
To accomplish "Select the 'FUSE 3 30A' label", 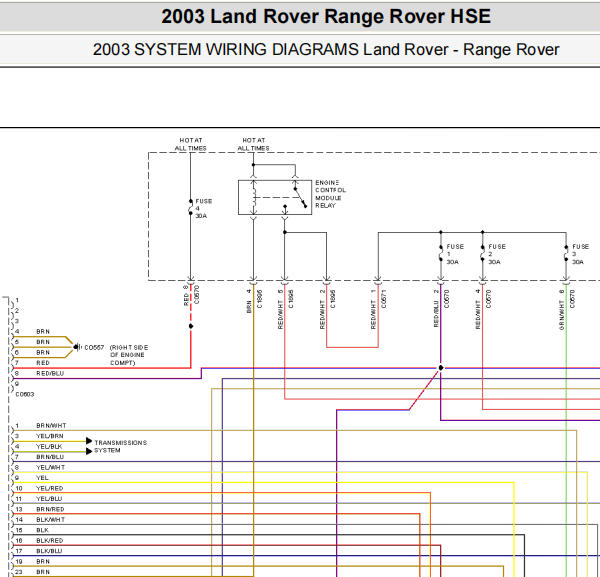I will [x=580, y=254].
